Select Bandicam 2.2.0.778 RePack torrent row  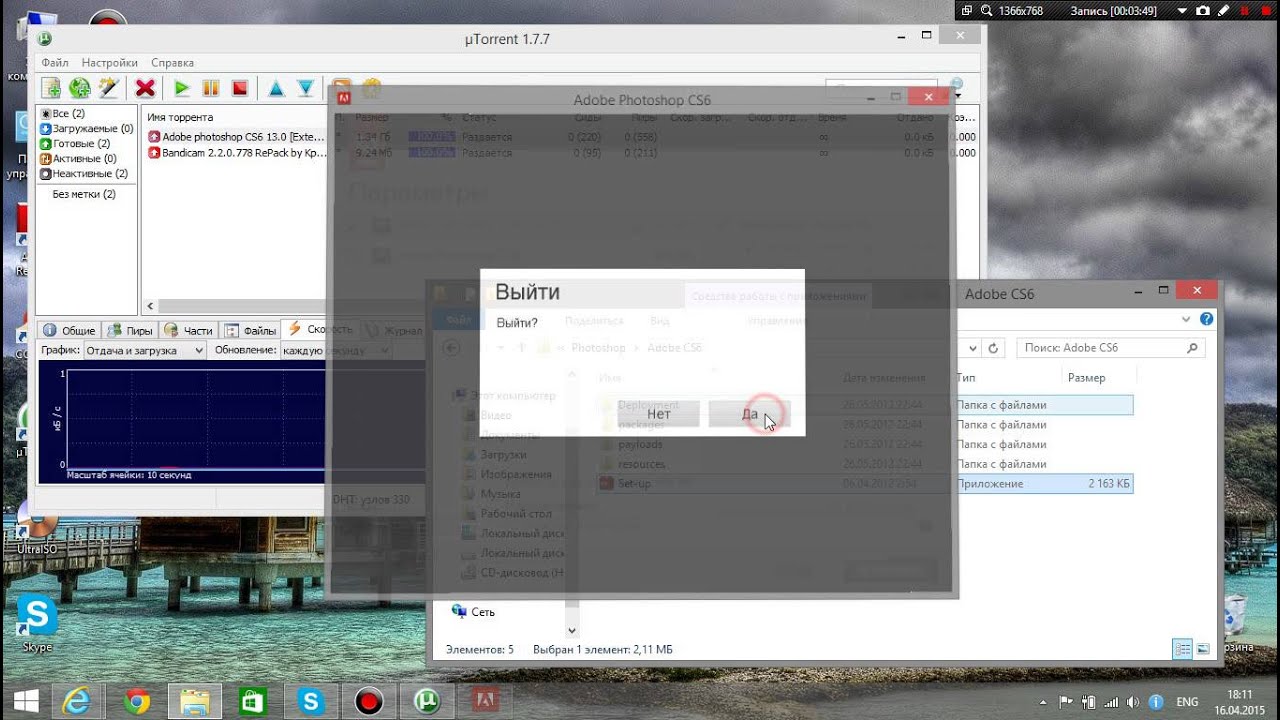[x=236, y=153]
